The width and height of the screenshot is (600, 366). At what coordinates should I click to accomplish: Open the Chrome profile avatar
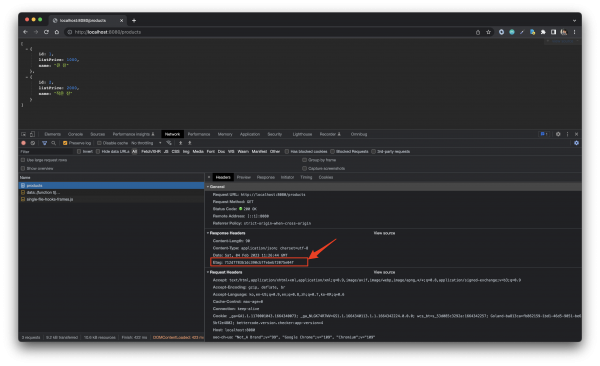[564, 32]
